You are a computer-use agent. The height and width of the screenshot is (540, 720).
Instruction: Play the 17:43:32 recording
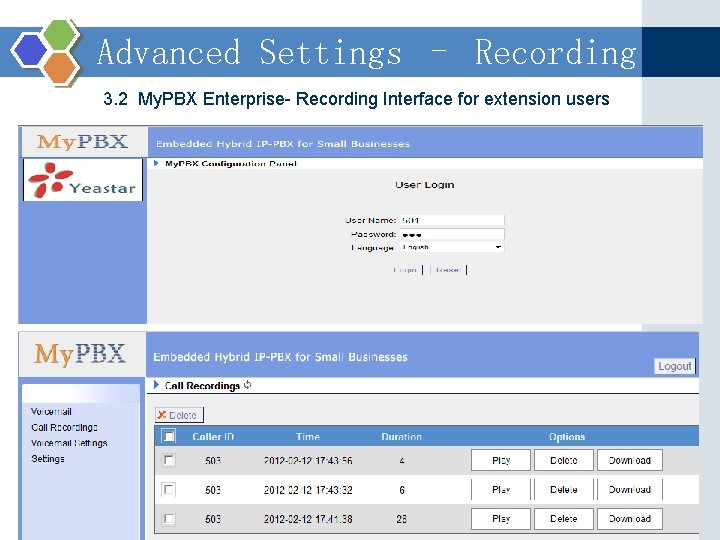point(501,489)
